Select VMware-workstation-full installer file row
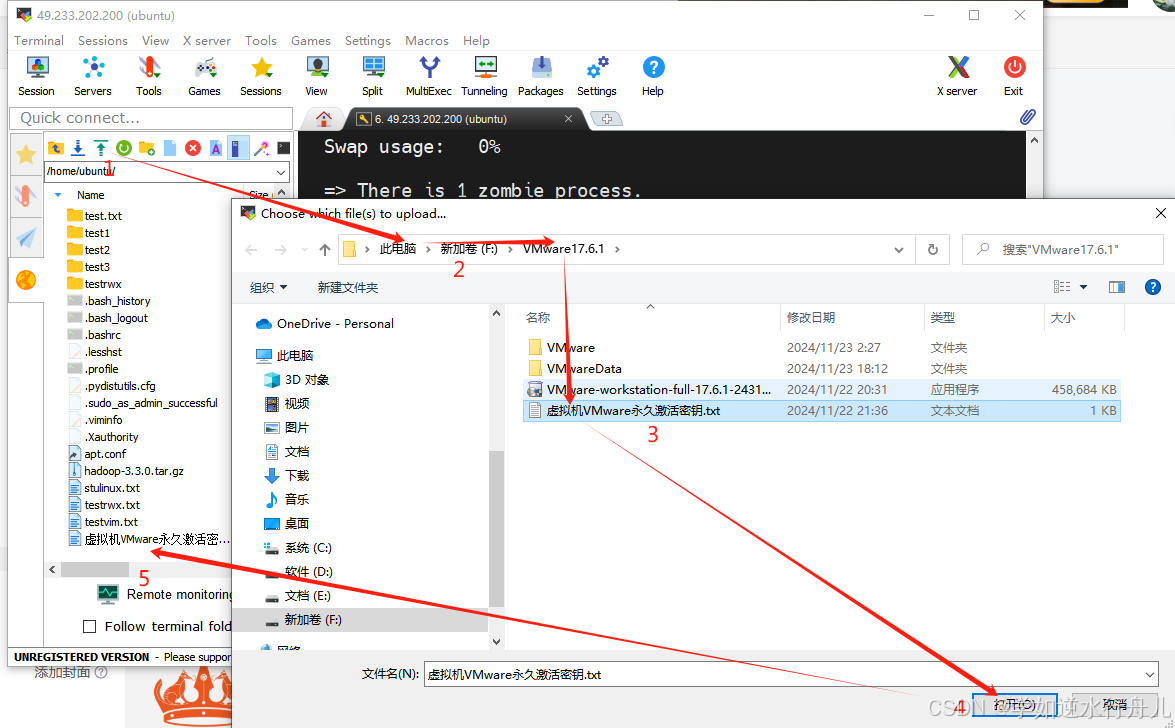Viewport: 1175px width, 728px height. coord(821,389)
